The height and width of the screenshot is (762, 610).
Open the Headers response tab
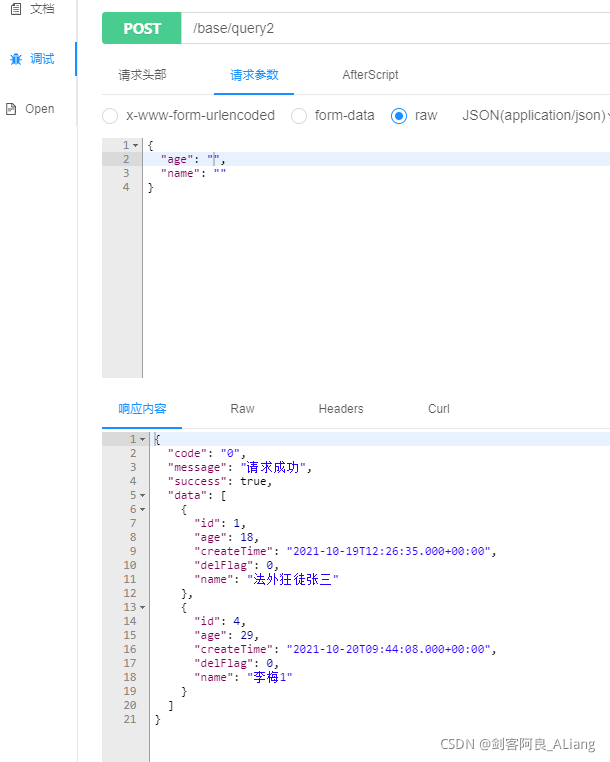(x=341, y=409)
